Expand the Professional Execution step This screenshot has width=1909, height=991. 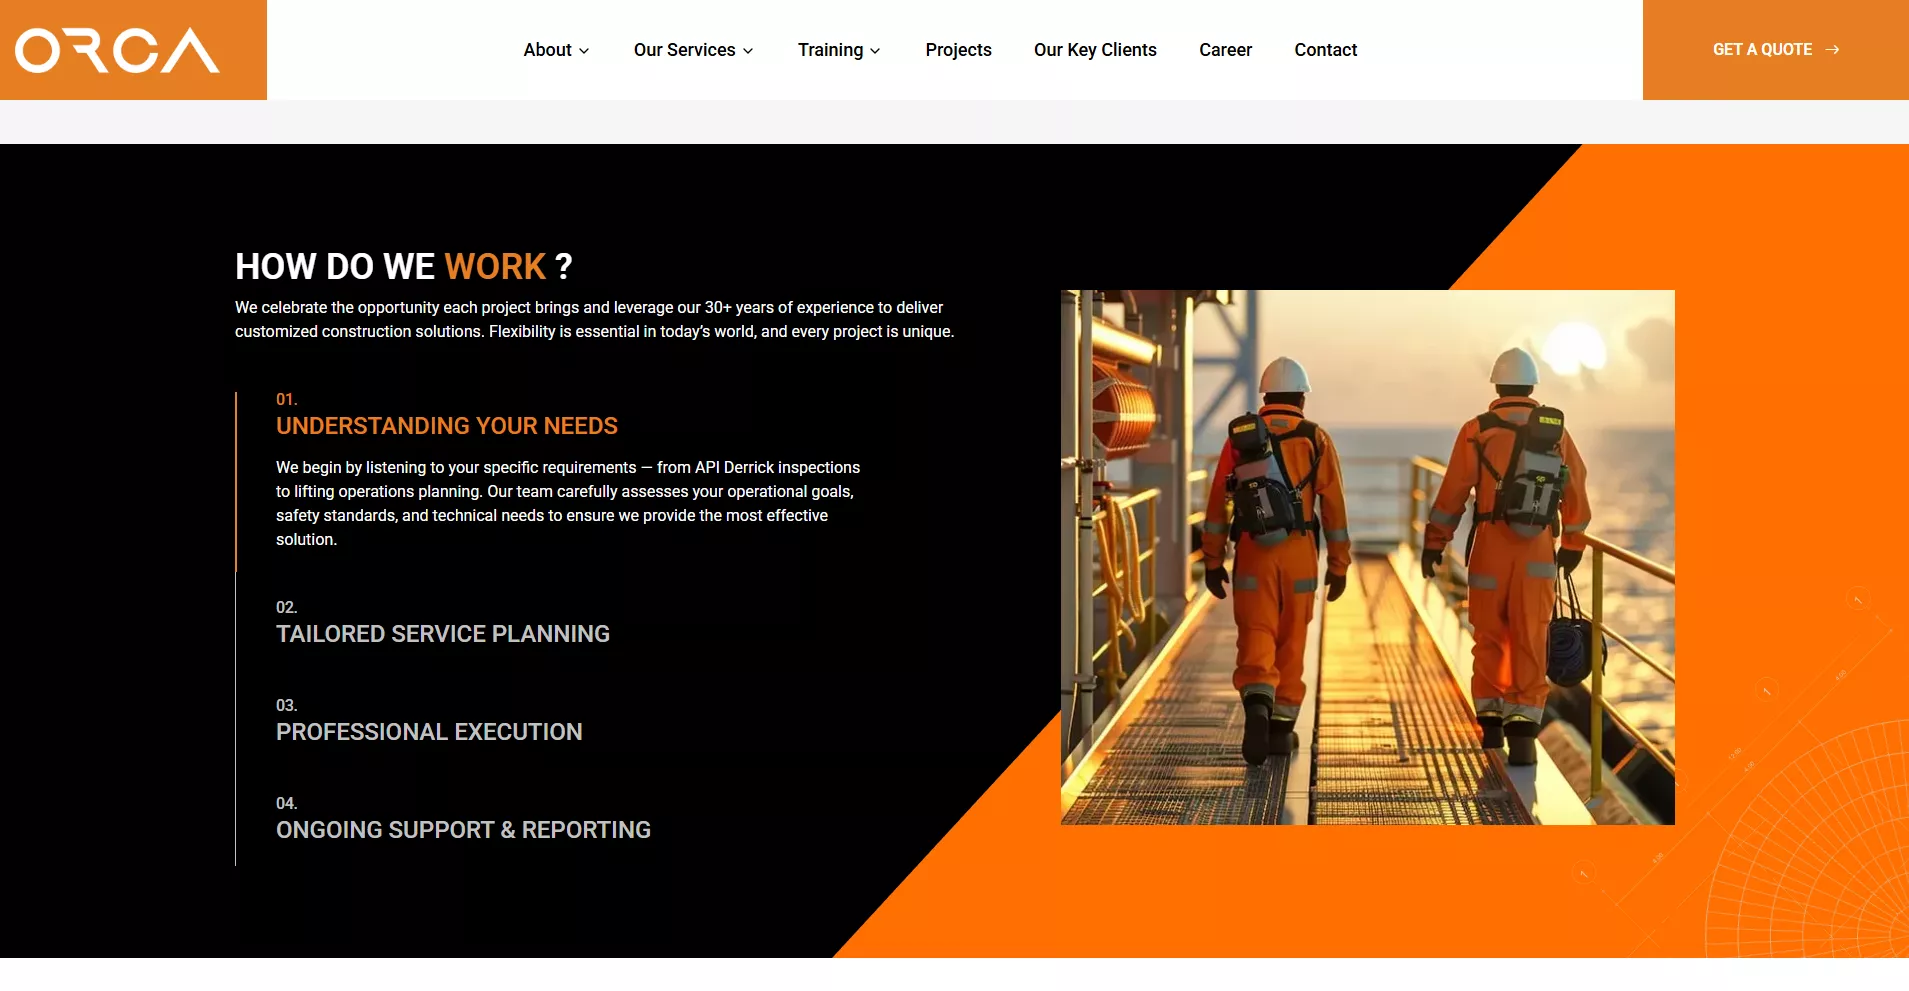[x=429, y=732]
